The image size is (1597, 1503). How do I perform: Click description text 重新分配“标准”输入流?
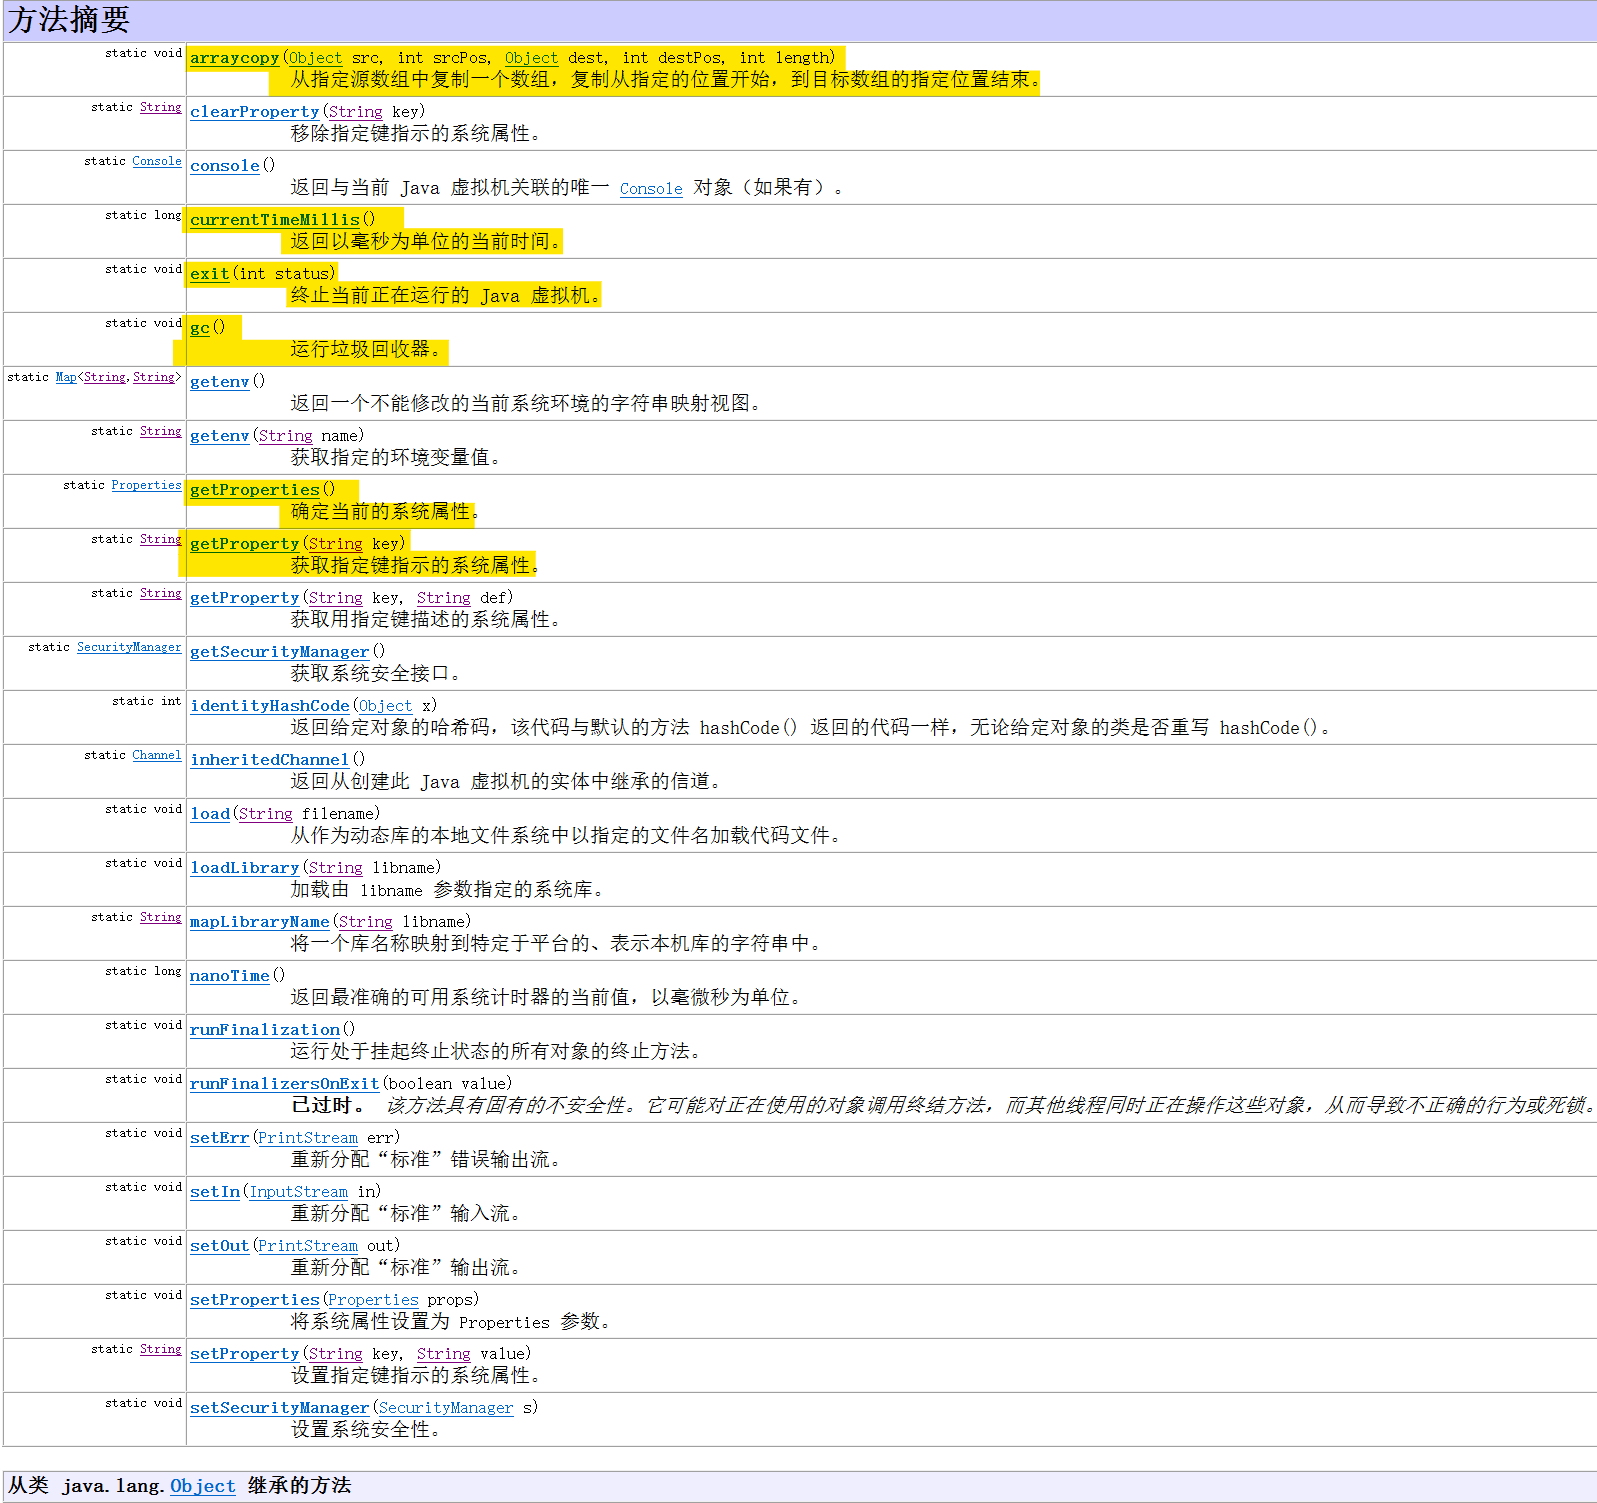click(405, 1213)
